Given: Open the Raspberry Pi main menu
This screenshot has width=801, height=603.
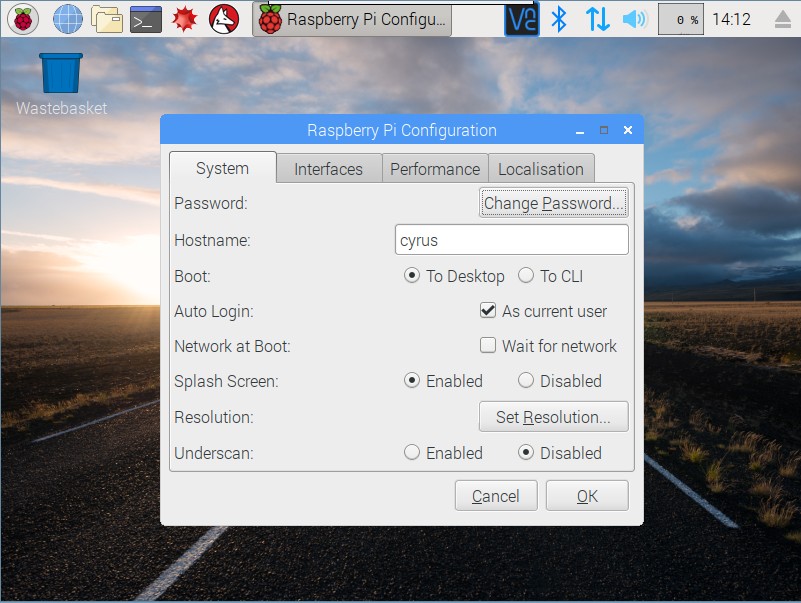Looking at the screenshot, I should pyautogui.click(x=23, y=19).
